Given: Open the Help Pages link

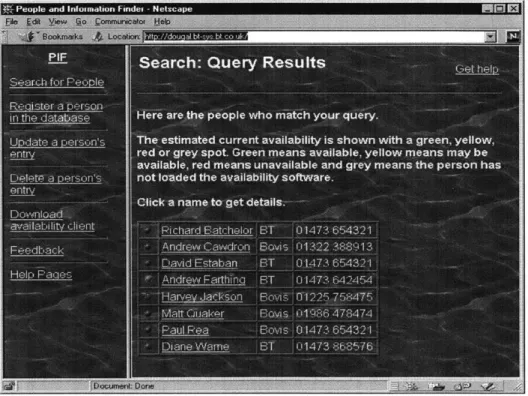Looking at the screenshot, I should pyautogui.click(x=41, y=274).
